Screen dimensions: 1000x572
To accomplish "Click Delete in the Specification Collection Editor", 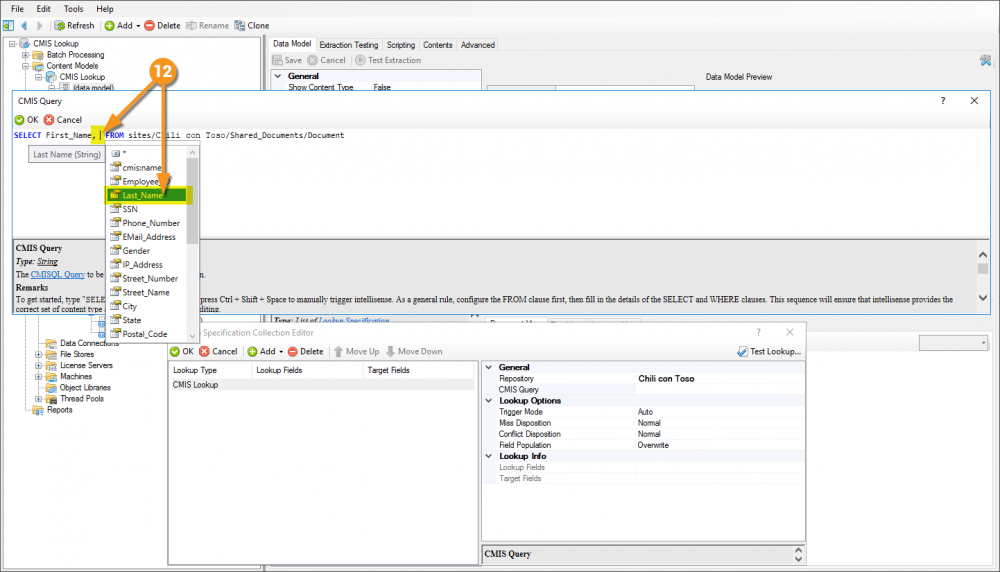I will click(x=305, y=351).
